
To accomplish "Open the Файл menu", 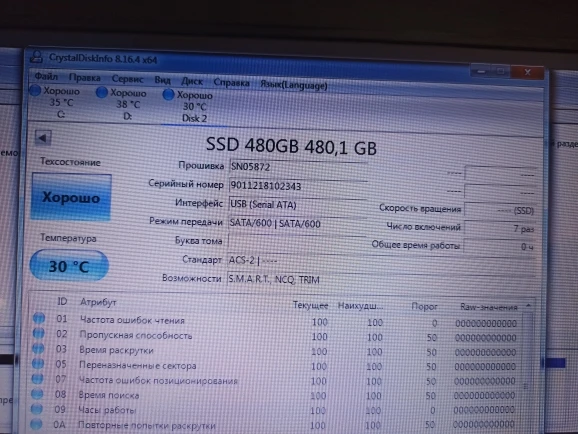I will point(46,77).
